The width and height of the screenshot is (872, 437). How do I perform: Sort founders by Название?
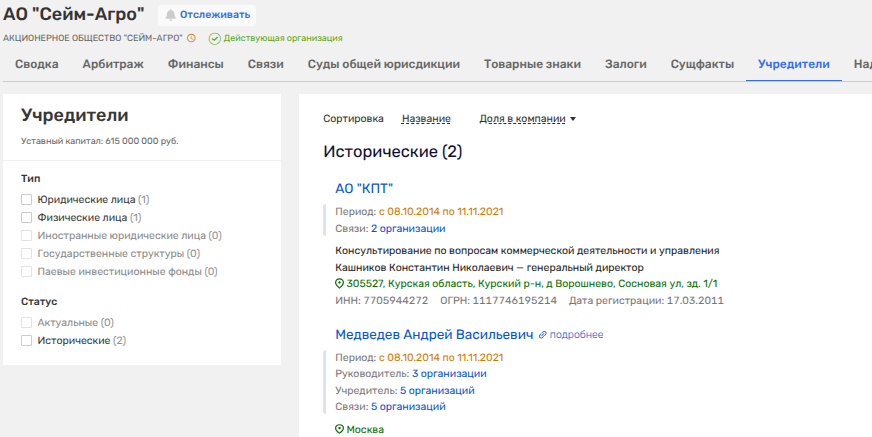point(426,119)
